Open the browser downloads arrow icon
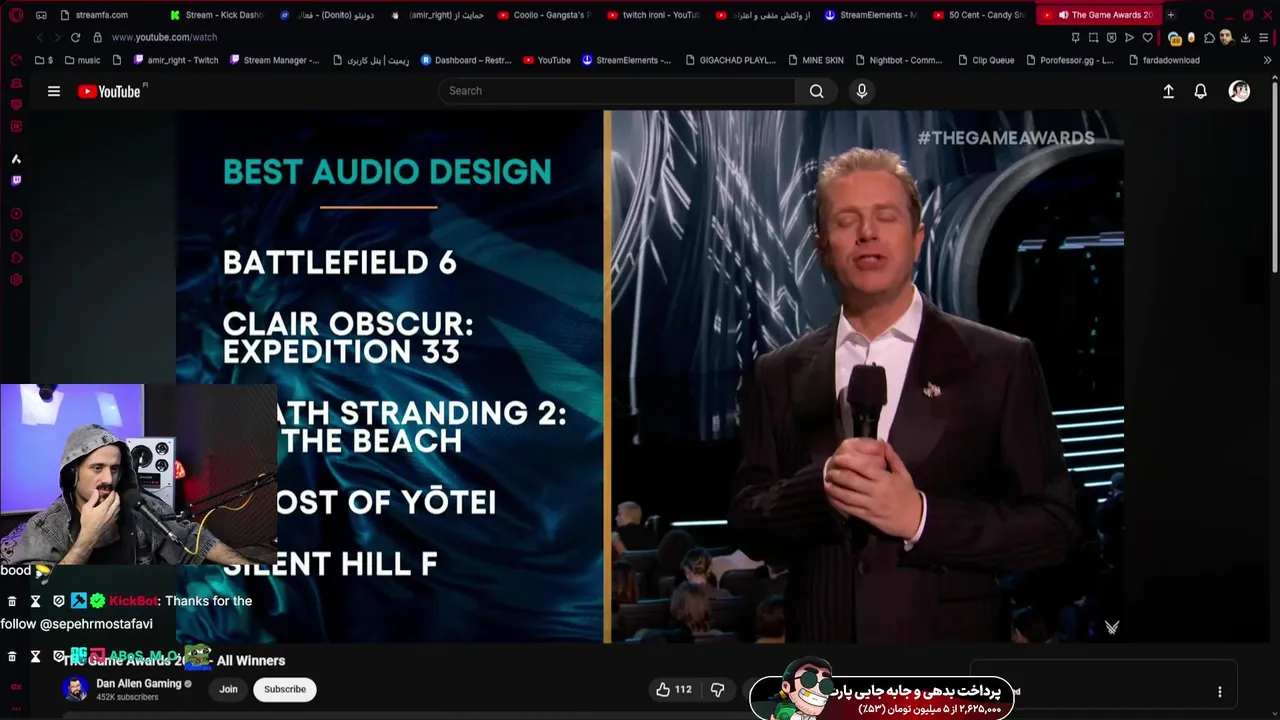This screenshot has height=720, width=1280. pos(1245,37)
